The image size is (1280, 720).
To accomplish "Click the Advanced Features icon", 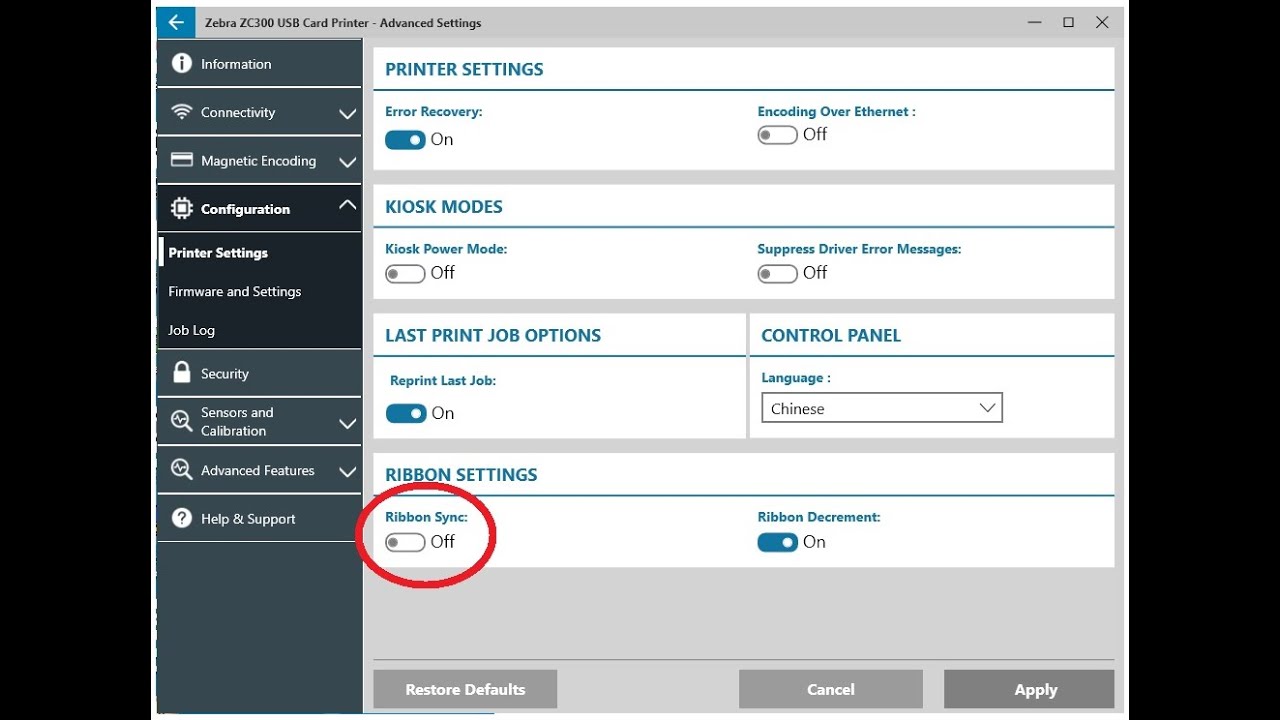I will pyautogui.click(x=181, y=469).
